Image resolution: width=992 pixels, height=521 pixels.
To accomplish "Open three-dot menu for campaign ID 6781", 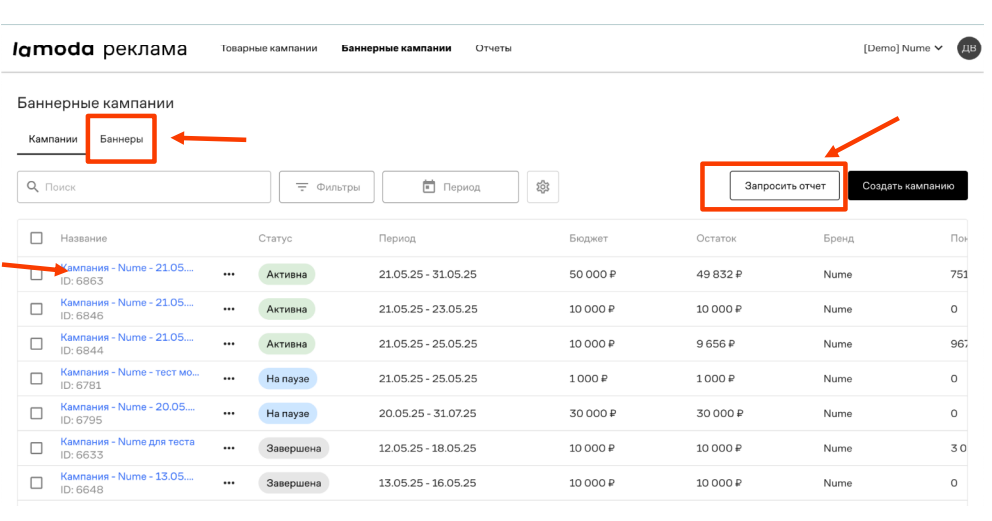I will pyautogui.click(x=229, y=379).
